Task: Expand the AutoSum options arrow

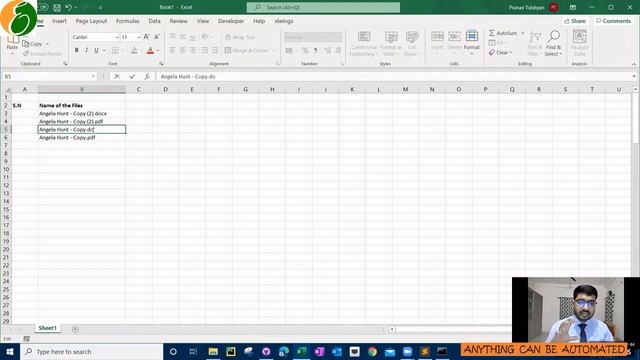Action: [522, 33]
